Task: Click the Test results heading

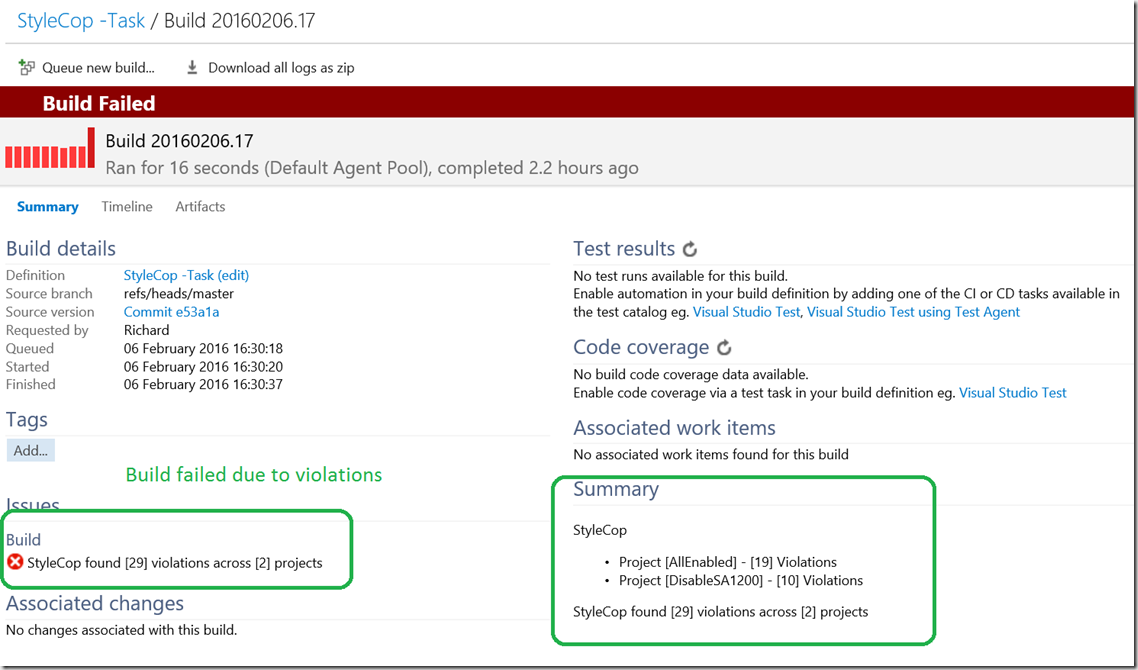Action: pos(624,248)
